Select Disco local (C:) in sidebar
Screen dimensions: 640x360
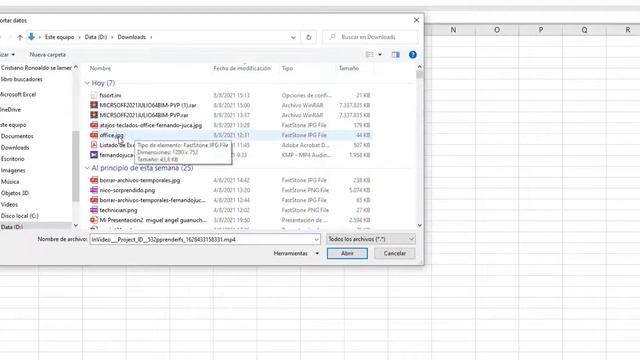[20, 216]
